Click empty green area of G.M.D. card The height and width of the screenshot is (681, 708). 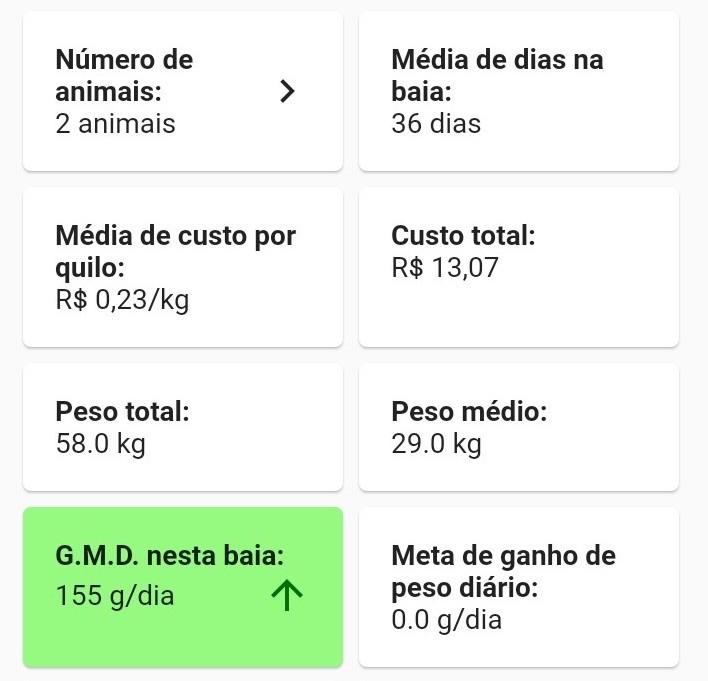pyautogui.click(x=180, y=640)
